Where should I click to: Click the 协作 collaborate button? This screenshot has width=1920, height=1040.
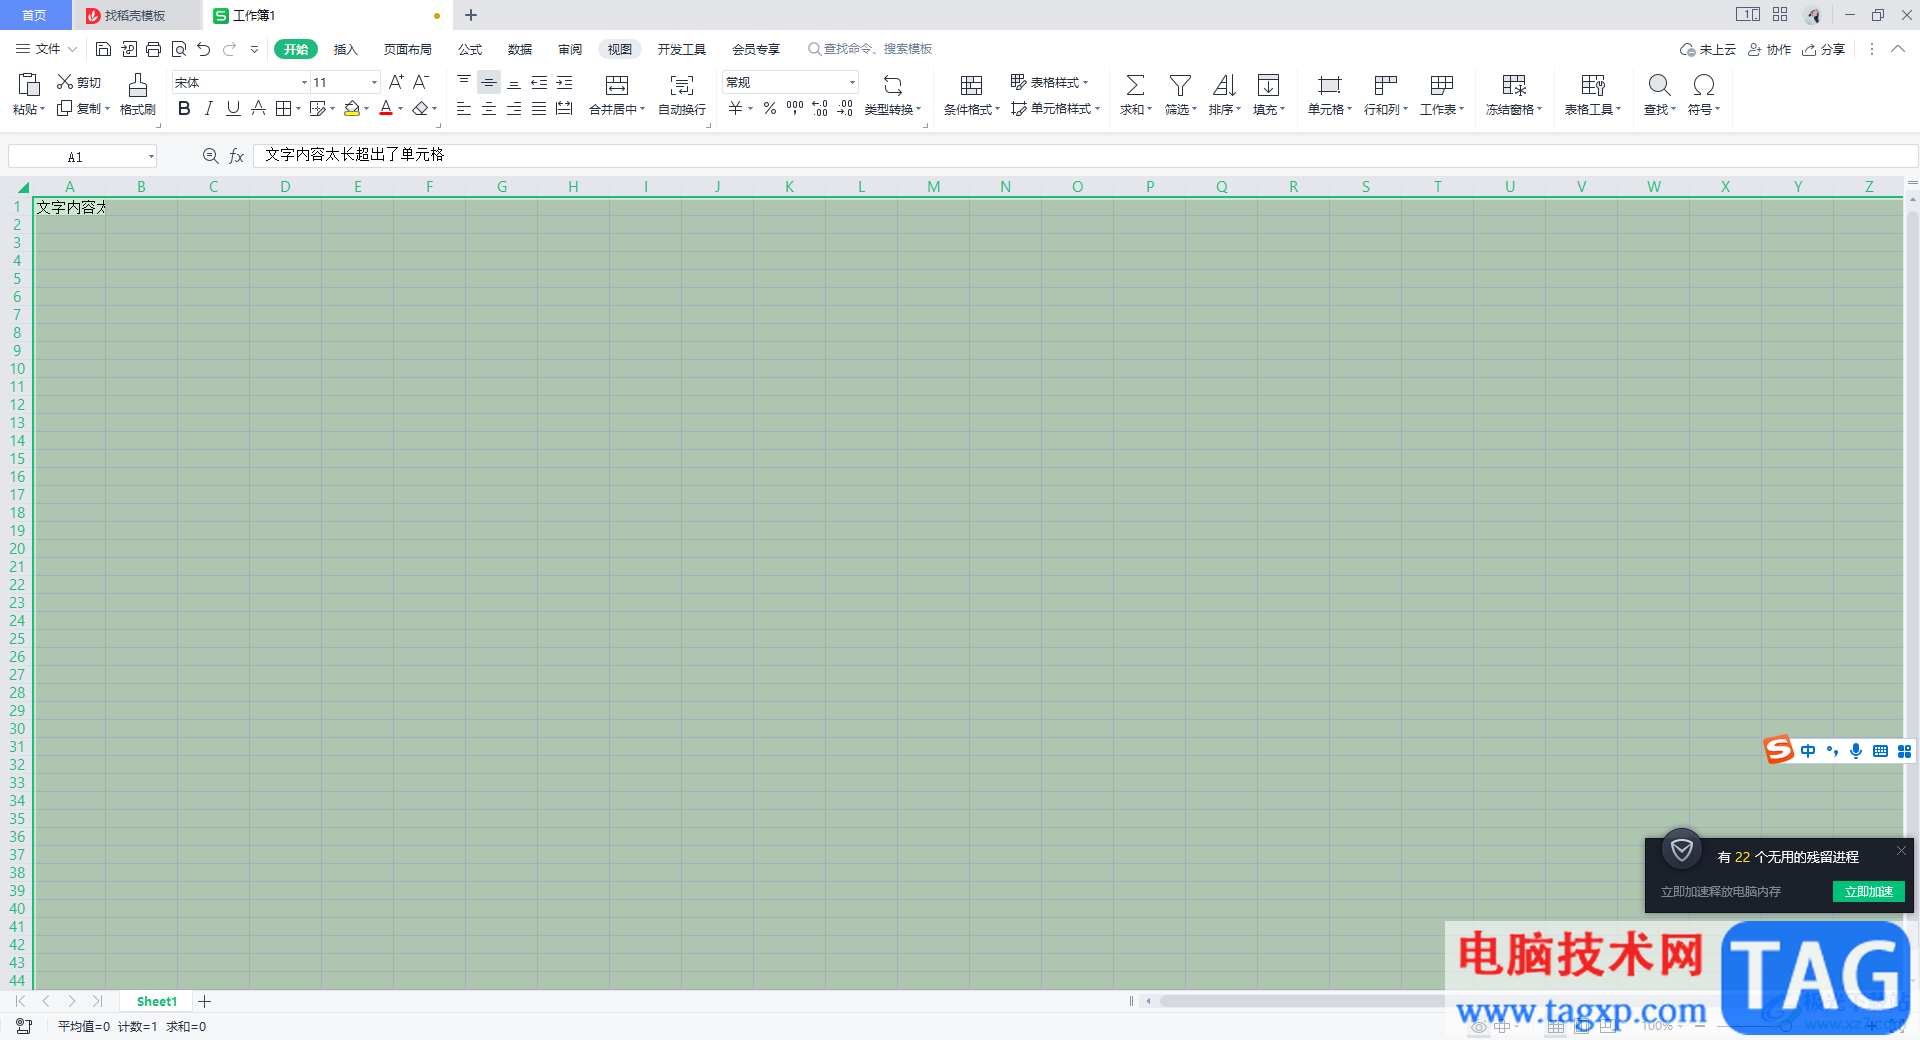(1769, 49)
